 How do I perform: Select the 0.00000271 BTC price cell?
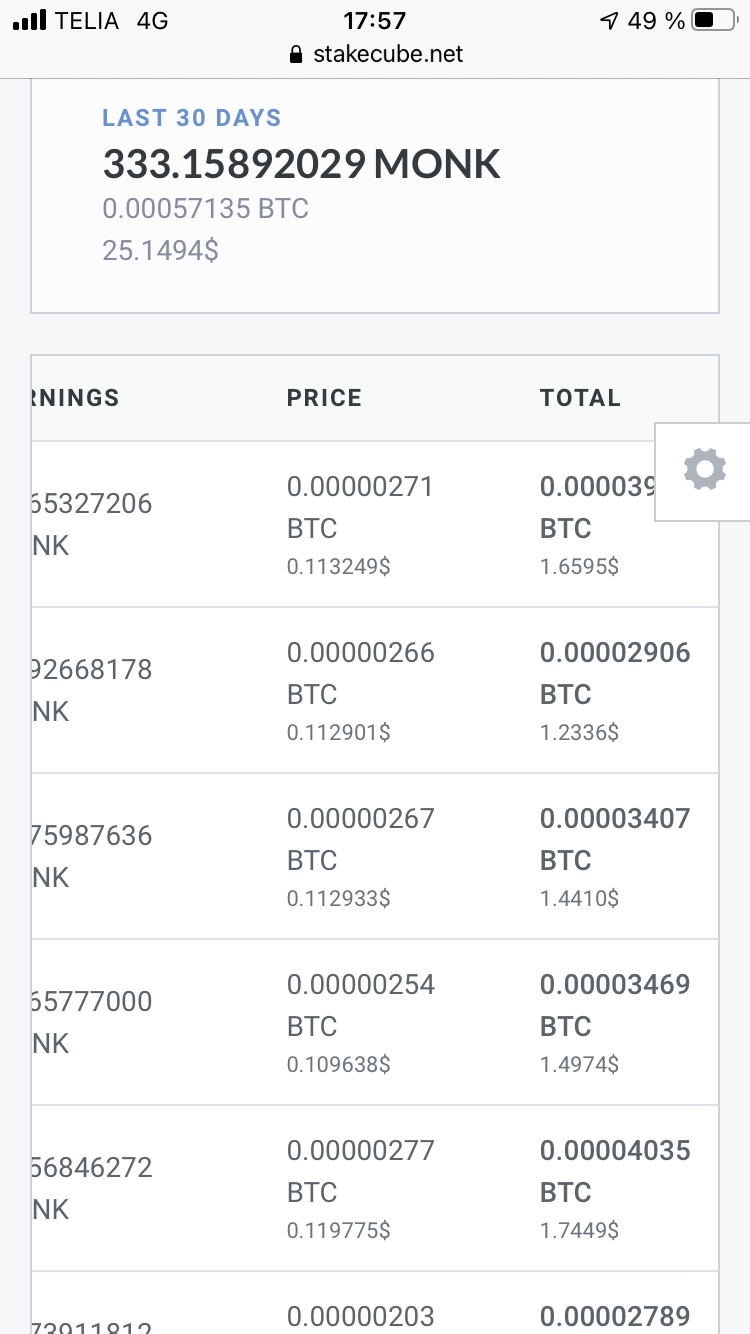[360, 507]
